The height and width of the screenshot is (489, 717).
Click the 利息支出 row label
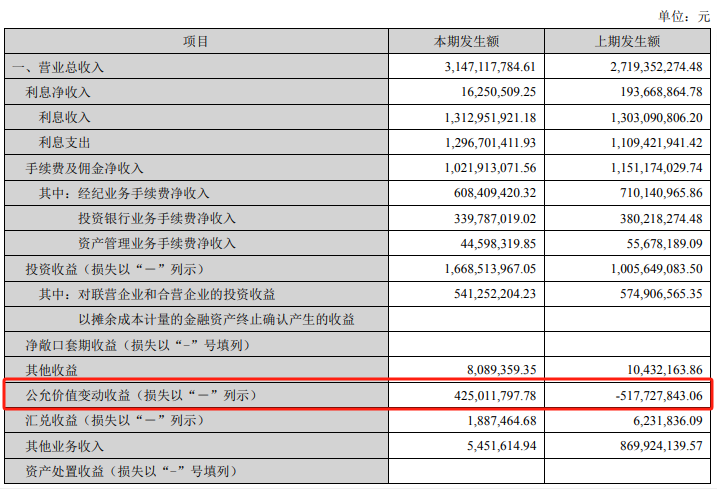point(64,143)
